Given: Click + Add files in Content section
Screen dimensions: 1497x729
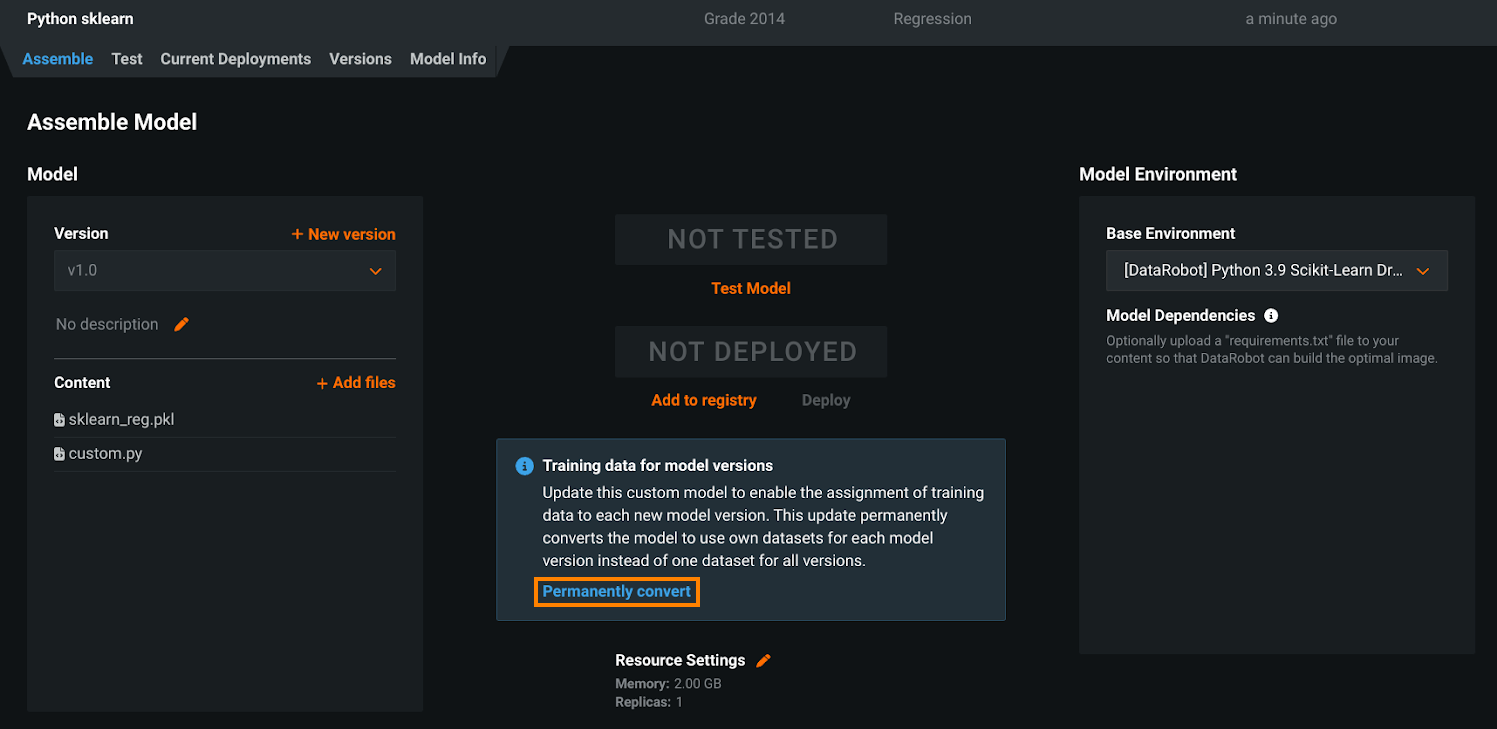Looking at the screenshot, I should pyautogui.click(x=356, y=383).
